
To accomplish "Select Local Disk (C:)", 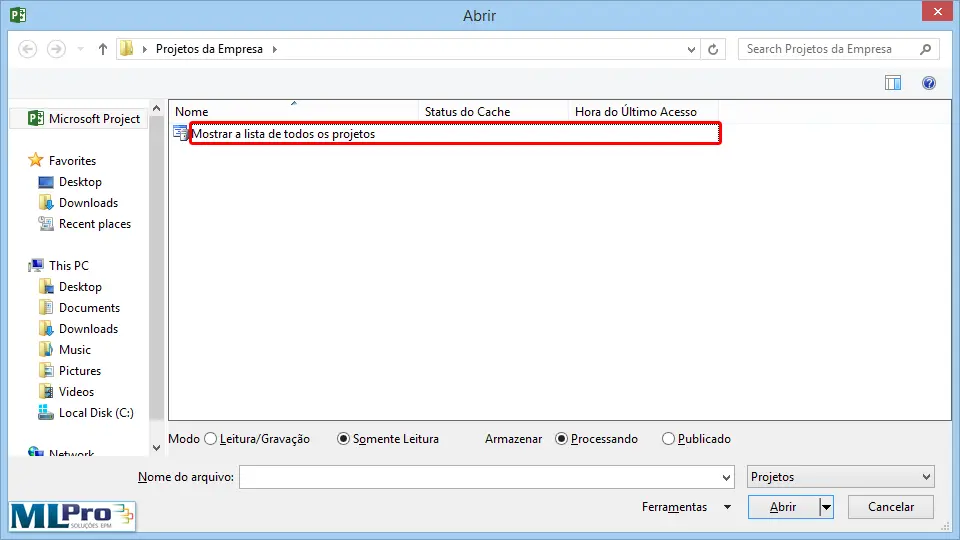I will tap(86, 413).
